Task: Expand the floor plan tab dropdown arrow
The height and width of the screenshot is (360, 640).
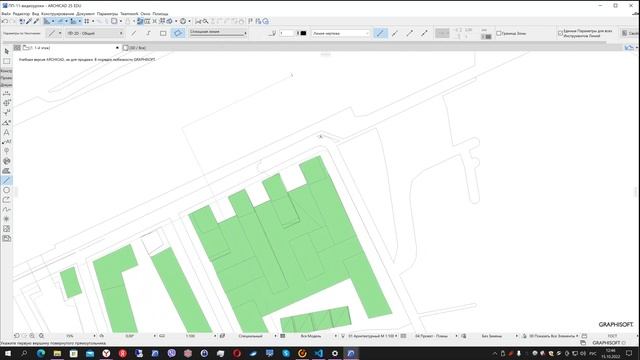Action: click(x=118, y=48)
